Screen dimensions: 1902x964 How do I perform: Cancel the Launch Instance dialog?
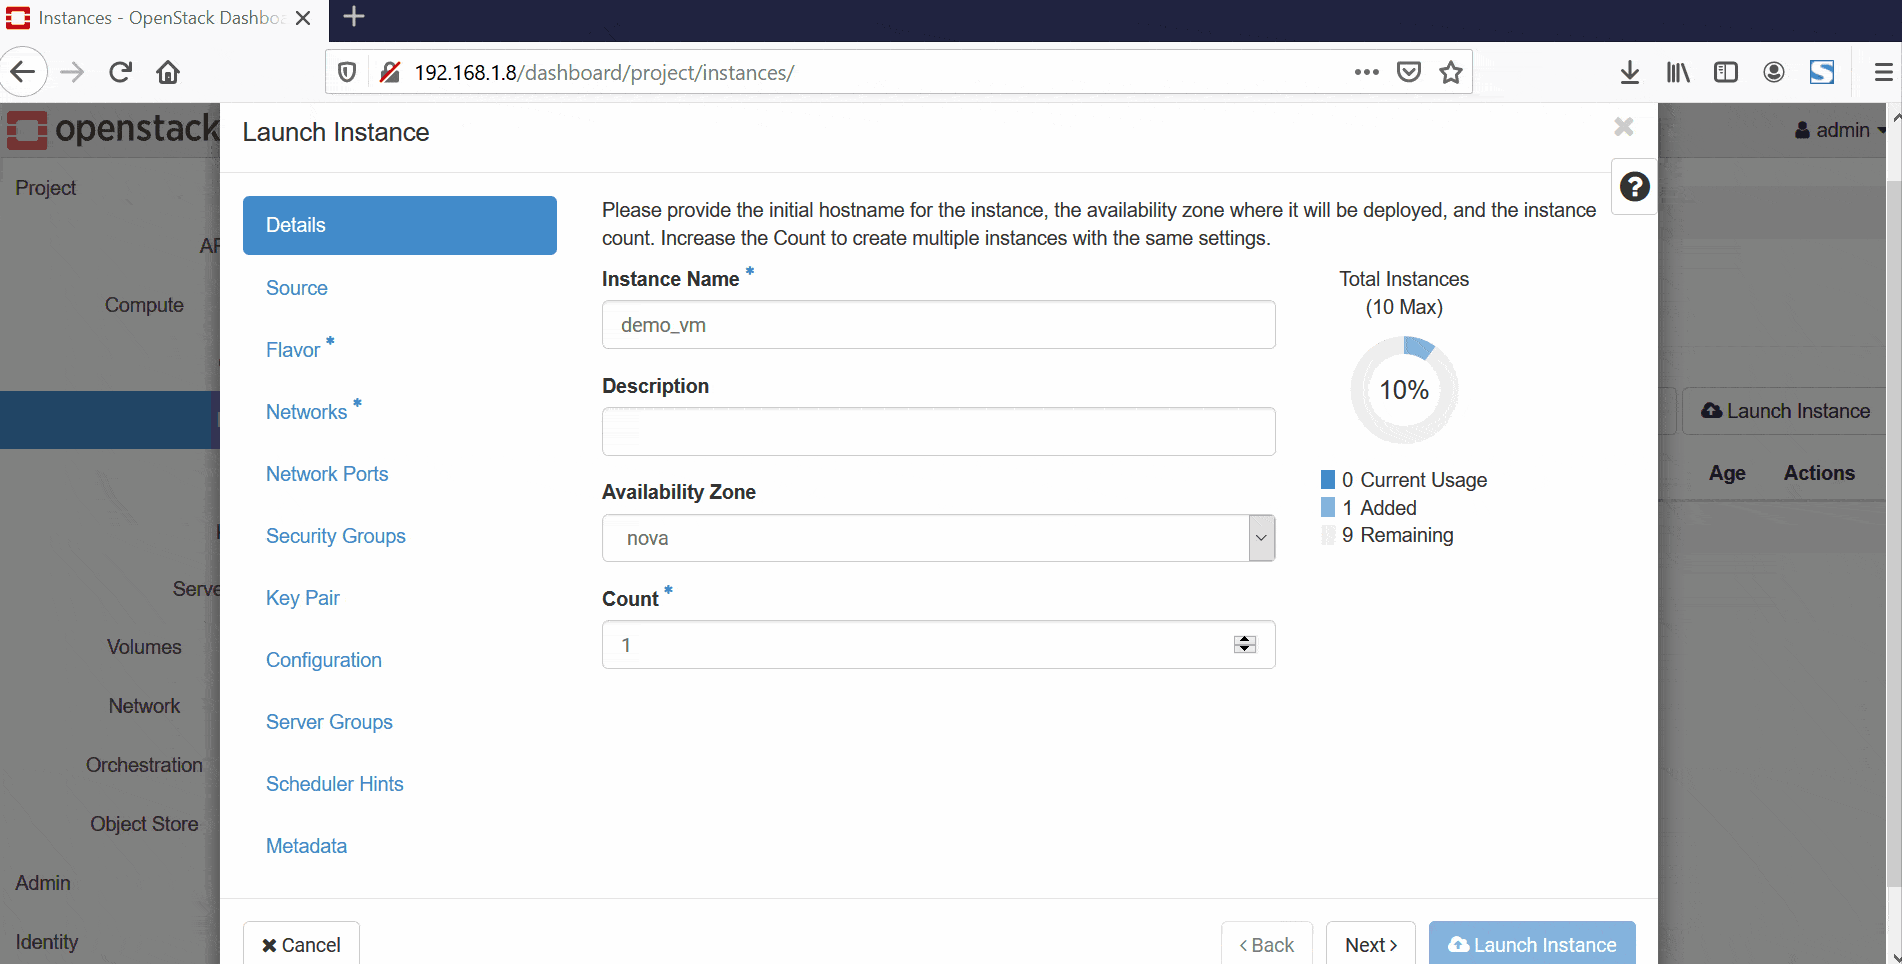pyautogui.click(x=301, y=944)
